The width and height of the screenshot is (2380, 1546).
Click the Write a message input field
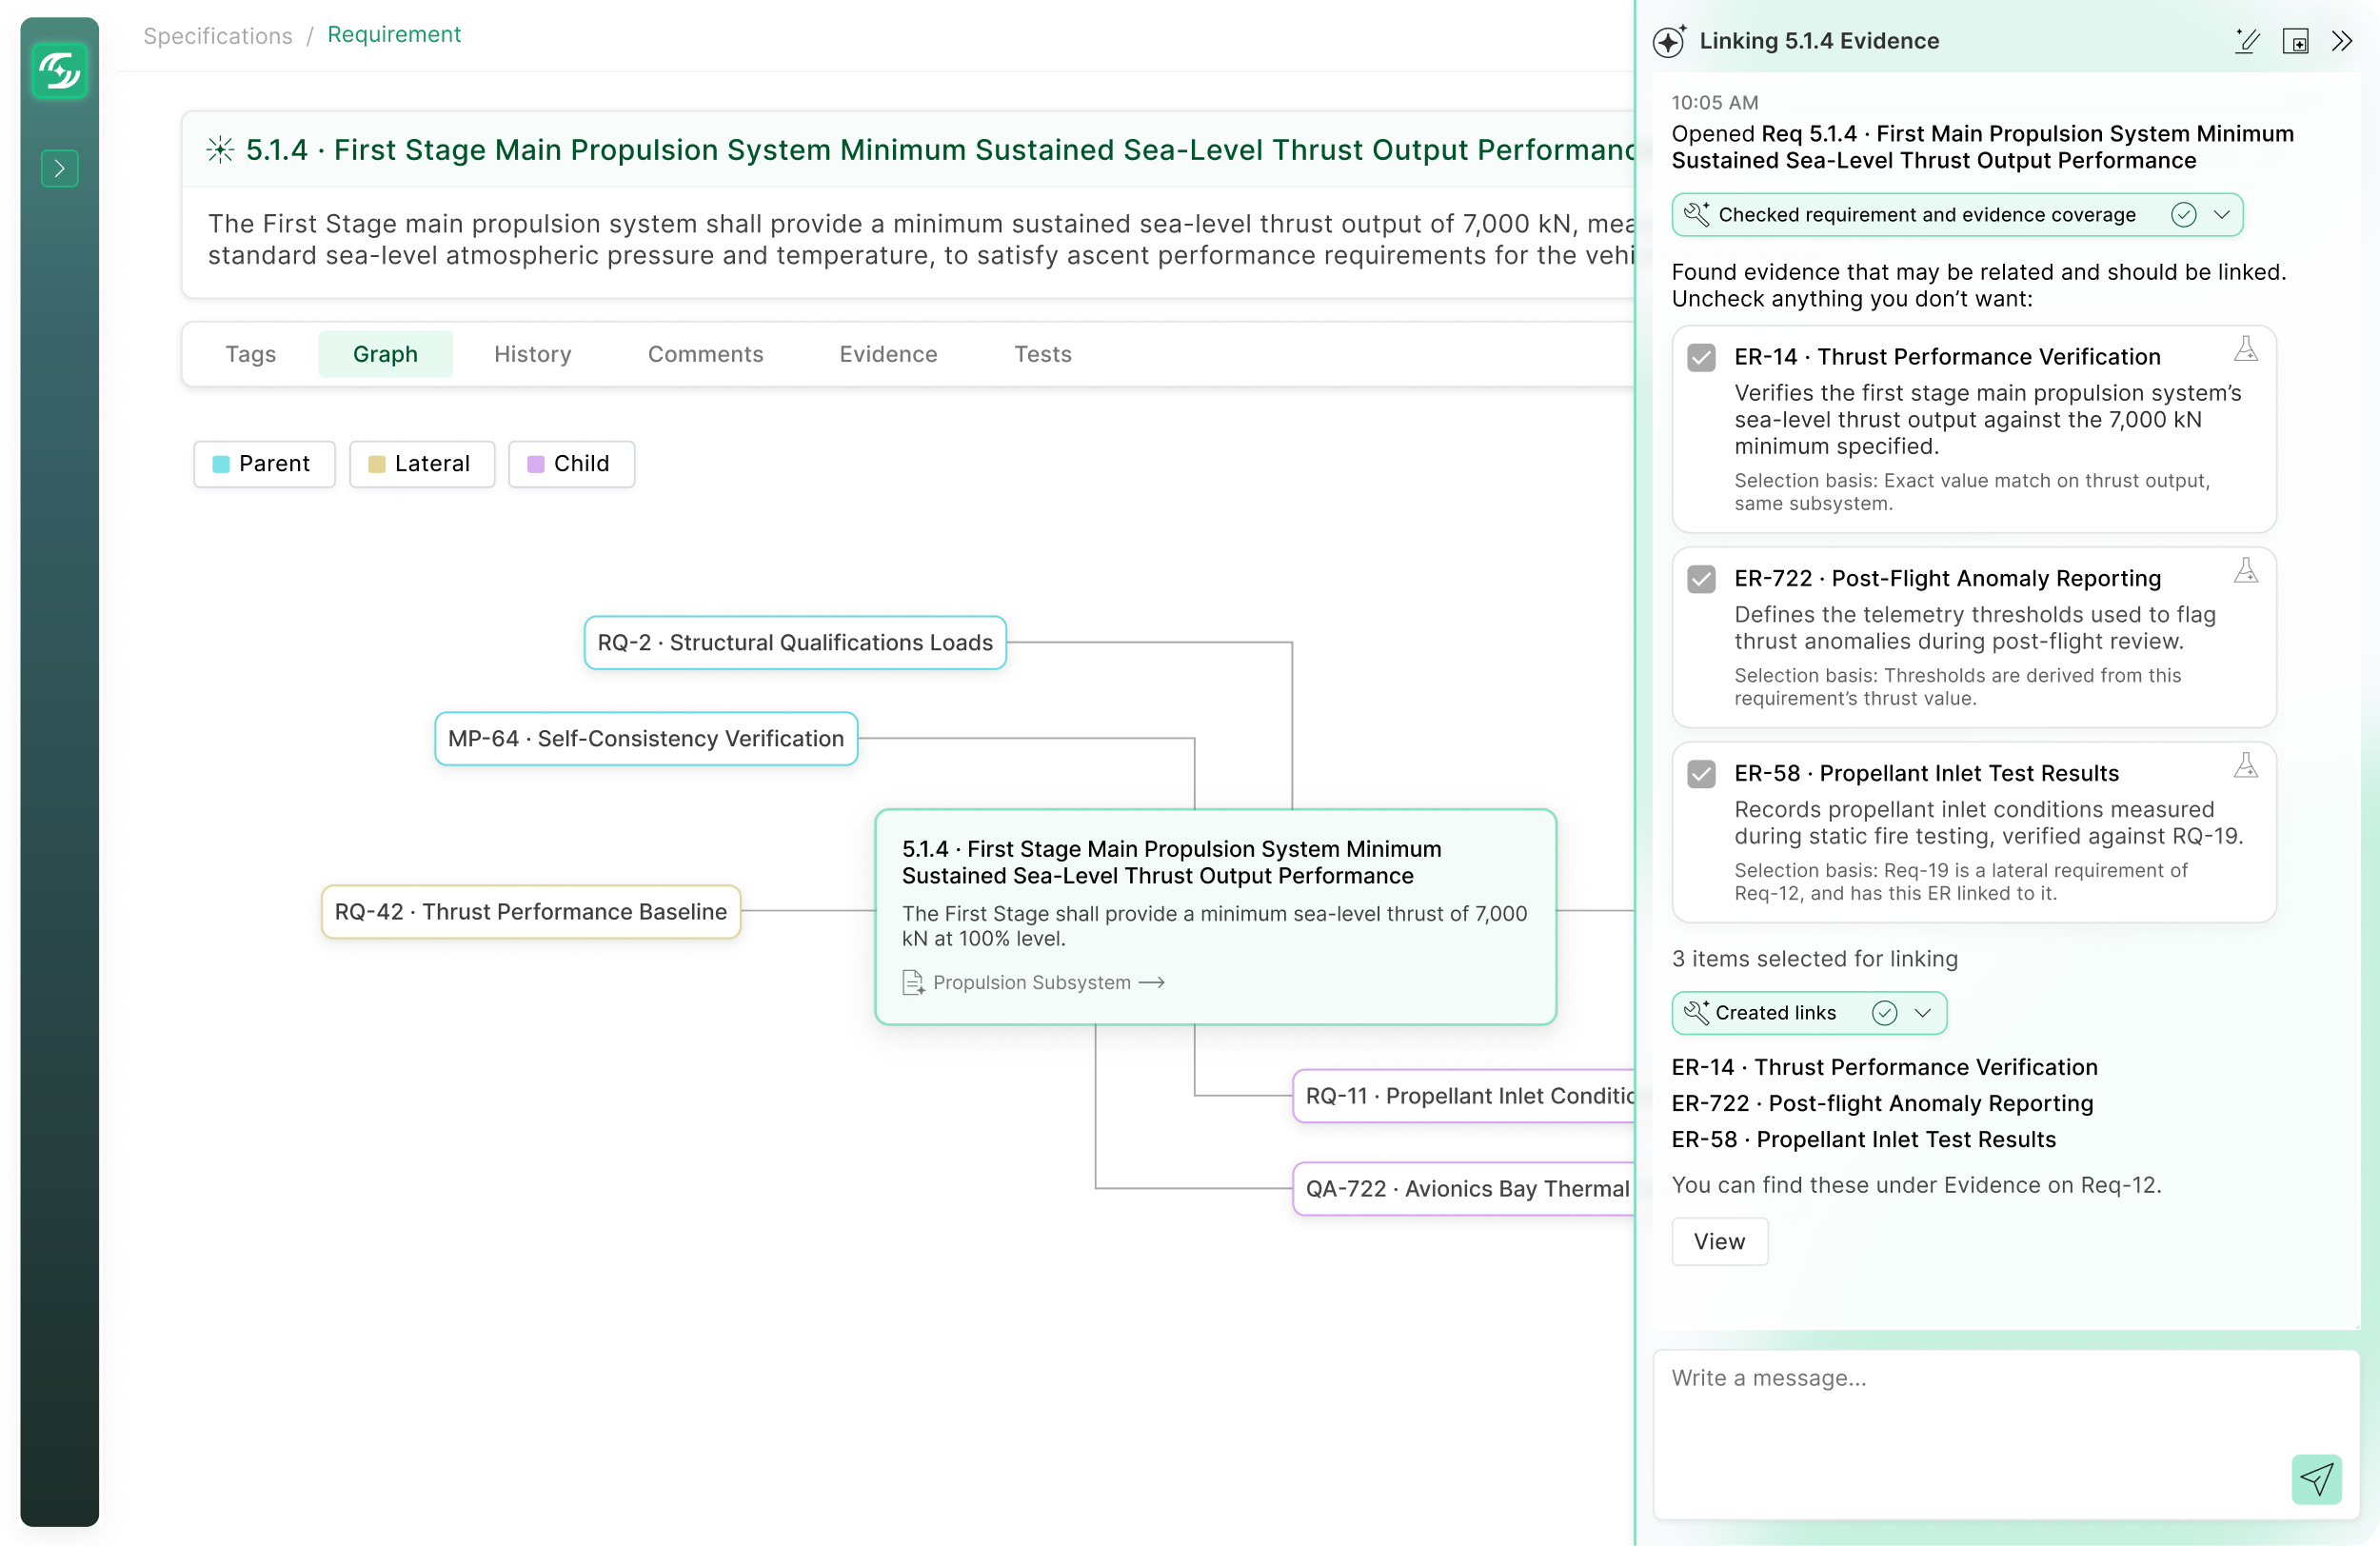pos(2006,1434)
